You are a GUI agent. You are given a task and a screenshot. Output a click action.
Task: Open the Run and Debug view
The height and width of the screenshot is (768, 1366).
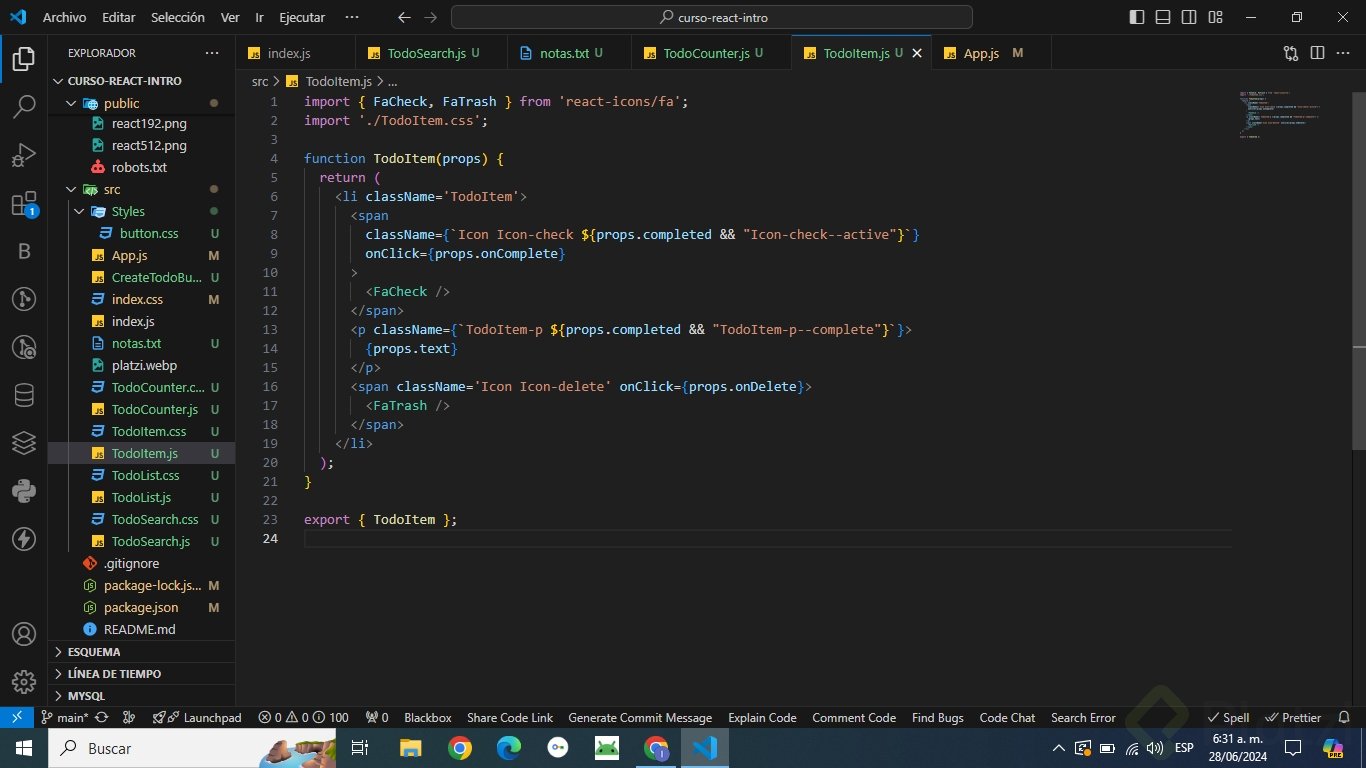[x=24, y=156]
